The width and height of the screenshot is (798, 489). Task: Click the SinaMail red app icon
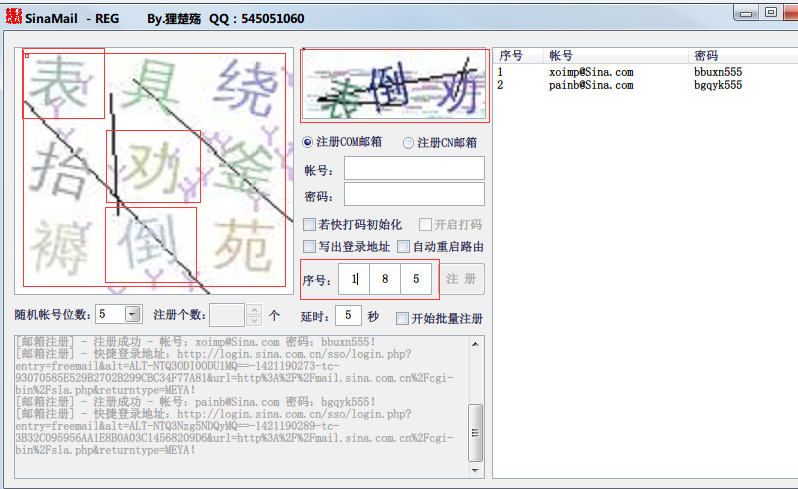[14, 16]
